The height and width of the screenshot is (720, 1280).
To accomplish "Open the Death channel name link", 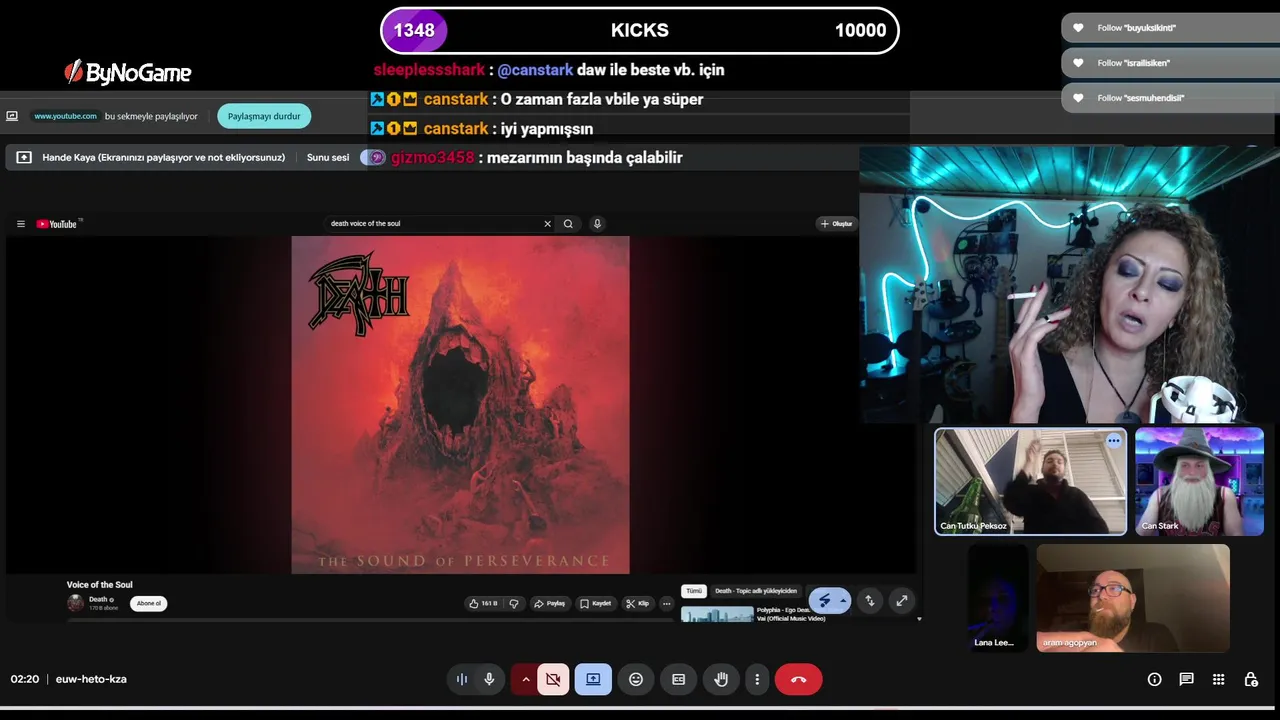I will tap(98, 599).
